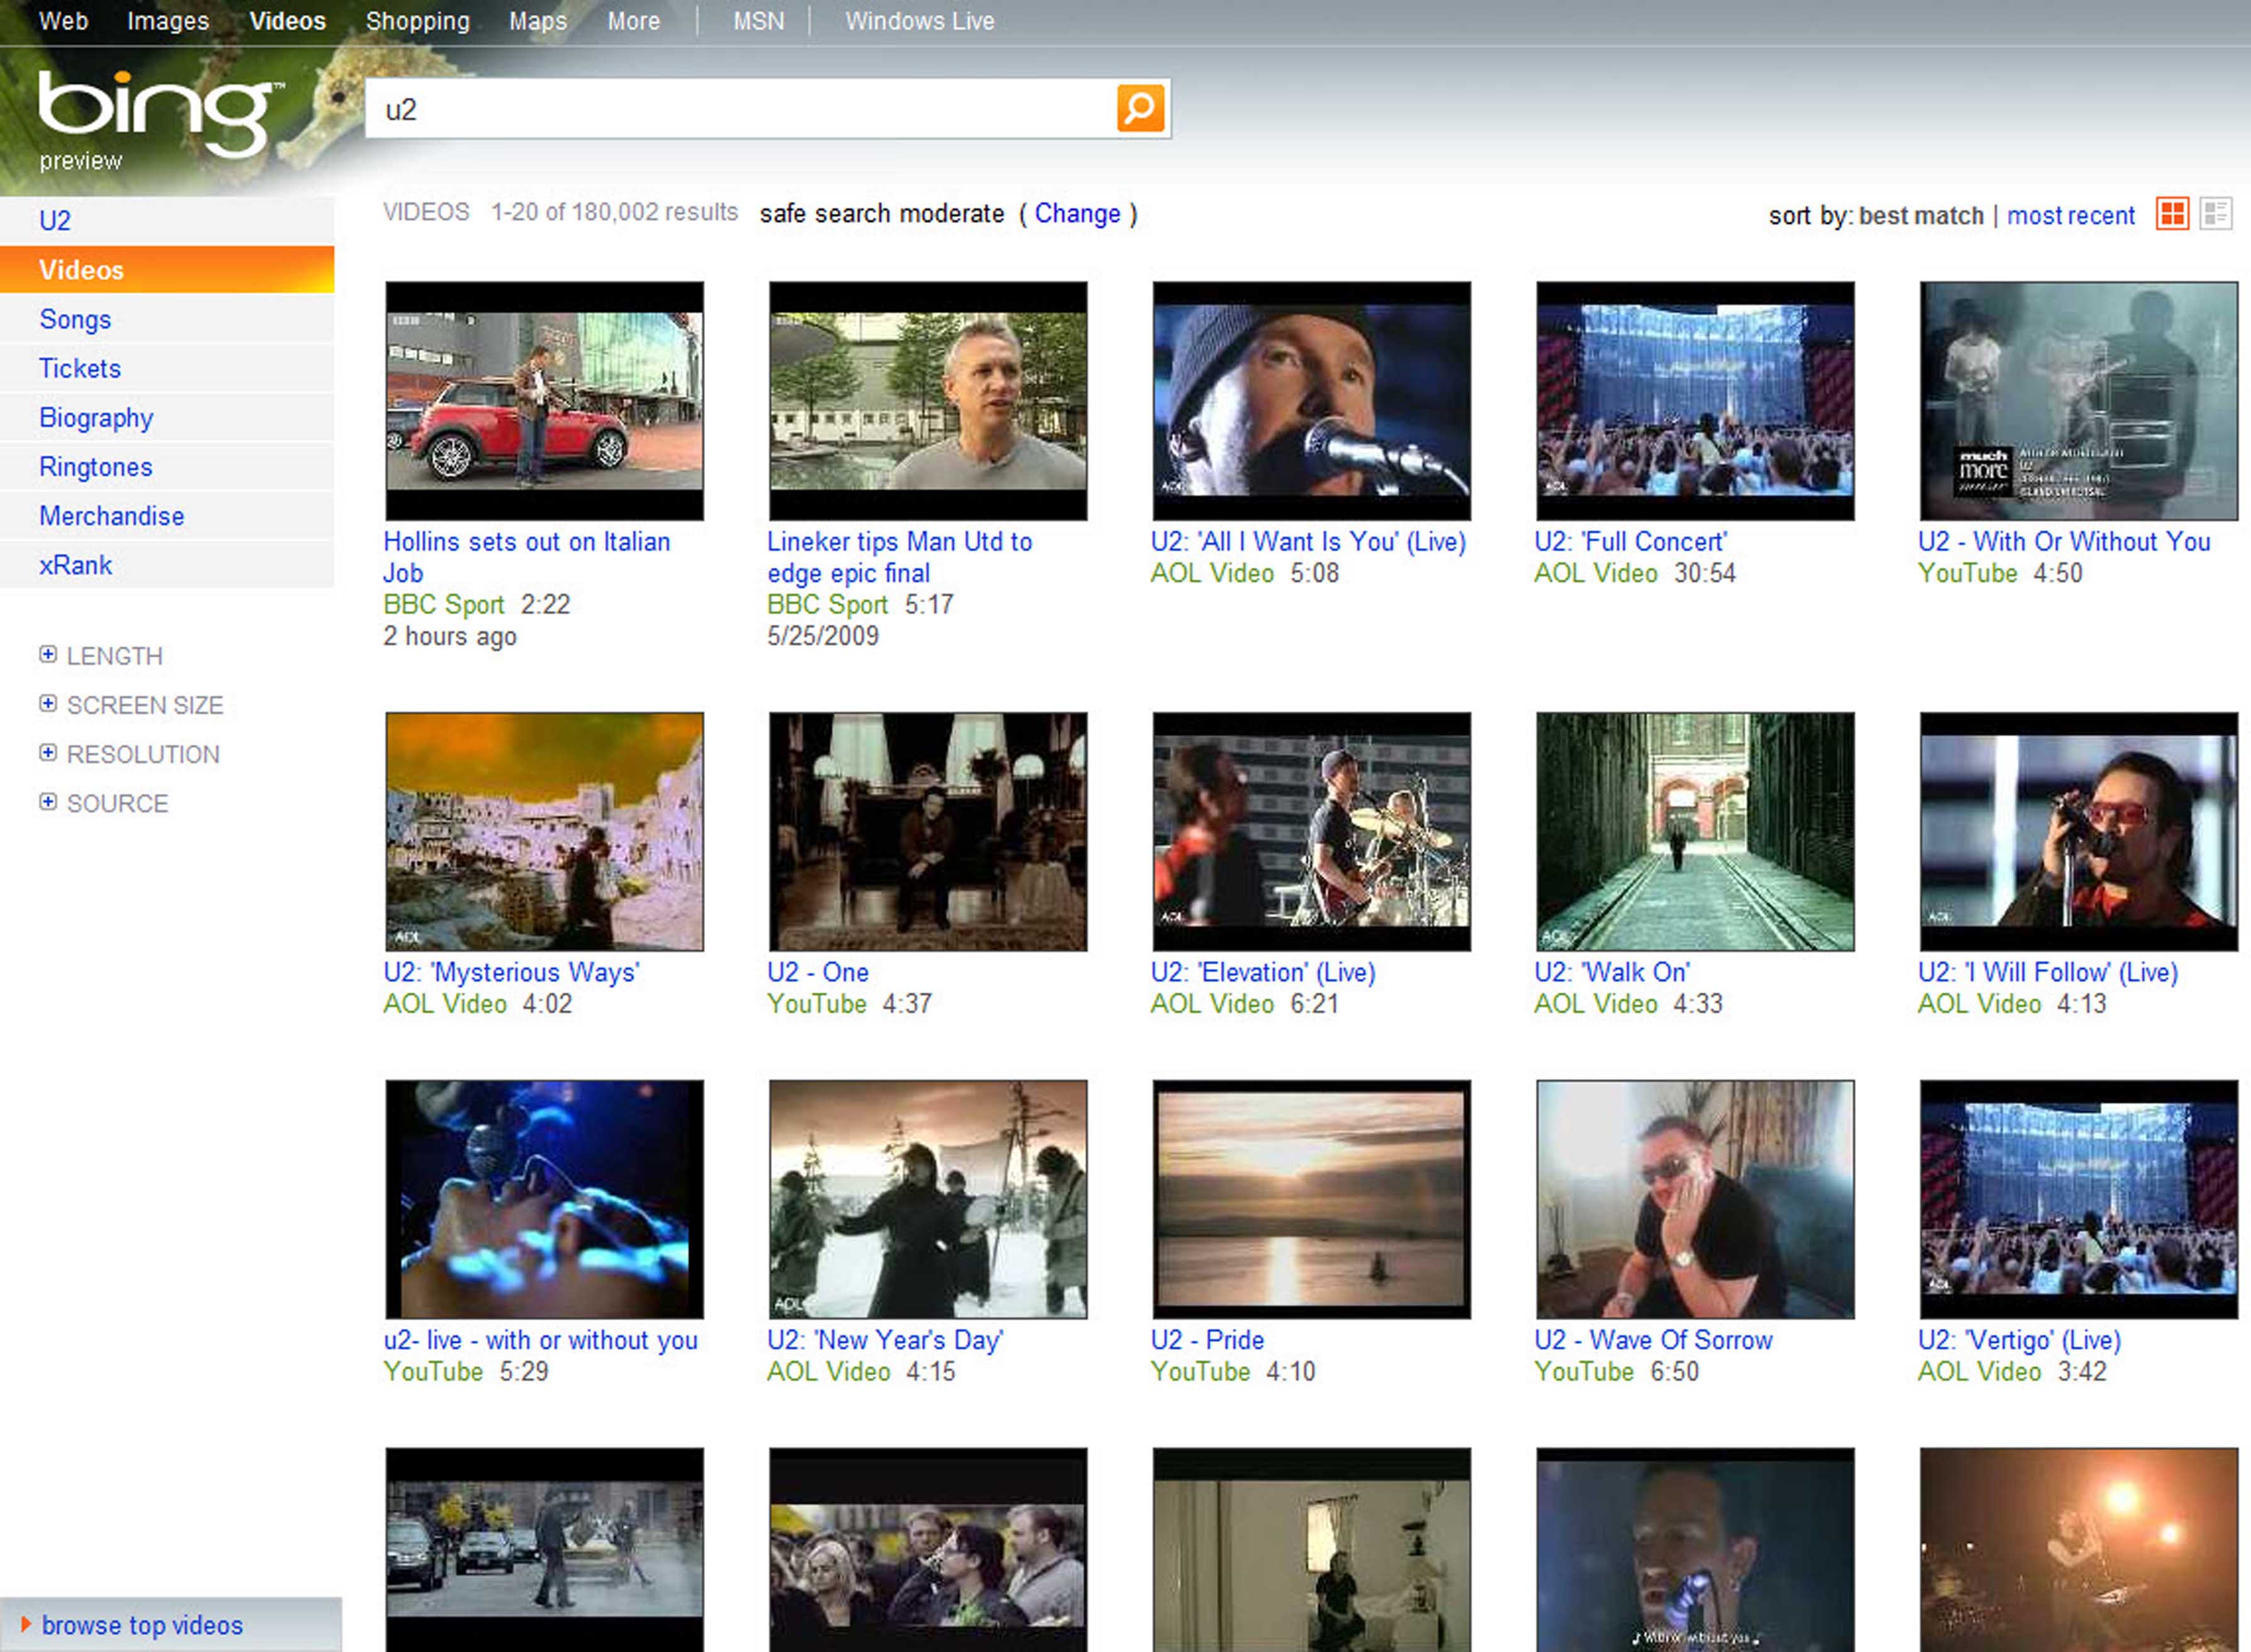Image resolution: width=2251 pixels, height=1652 pixels.
Task: Open xRank in the left sidebar
Action: (x=75, y=565)
